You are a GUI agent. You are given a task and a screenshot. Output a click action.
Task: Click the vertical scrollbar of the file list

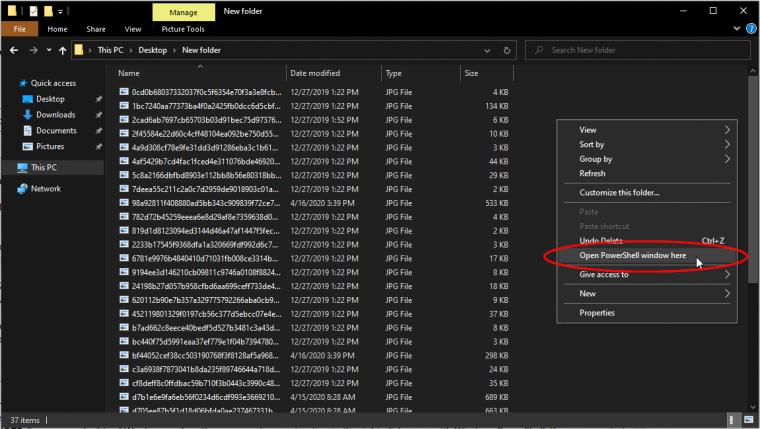pyautogui.click(x=753, y=179)
